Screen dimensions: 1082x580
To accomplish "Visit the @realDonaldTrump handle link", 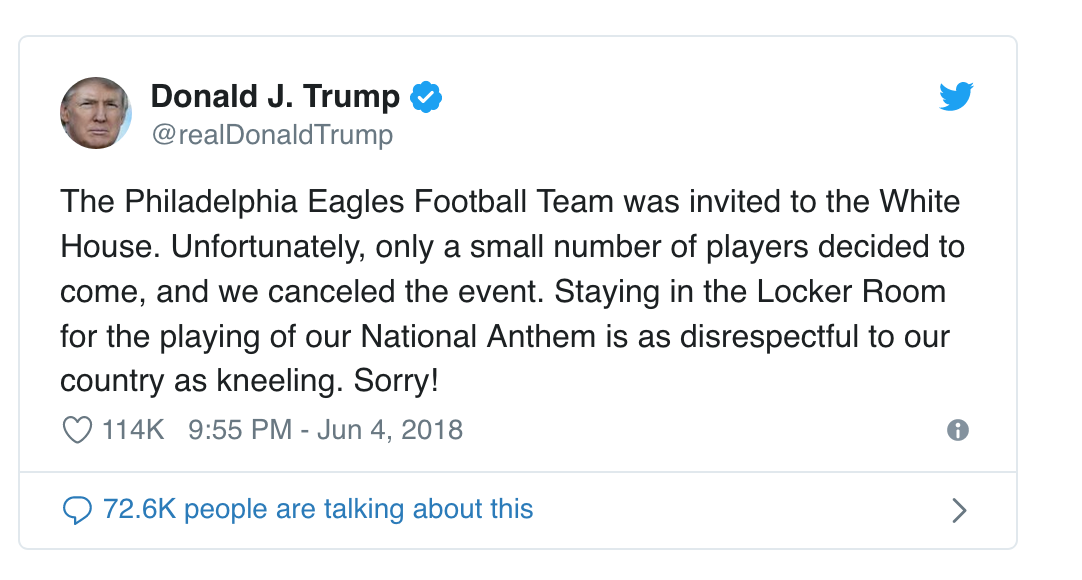I will point(273,134).
